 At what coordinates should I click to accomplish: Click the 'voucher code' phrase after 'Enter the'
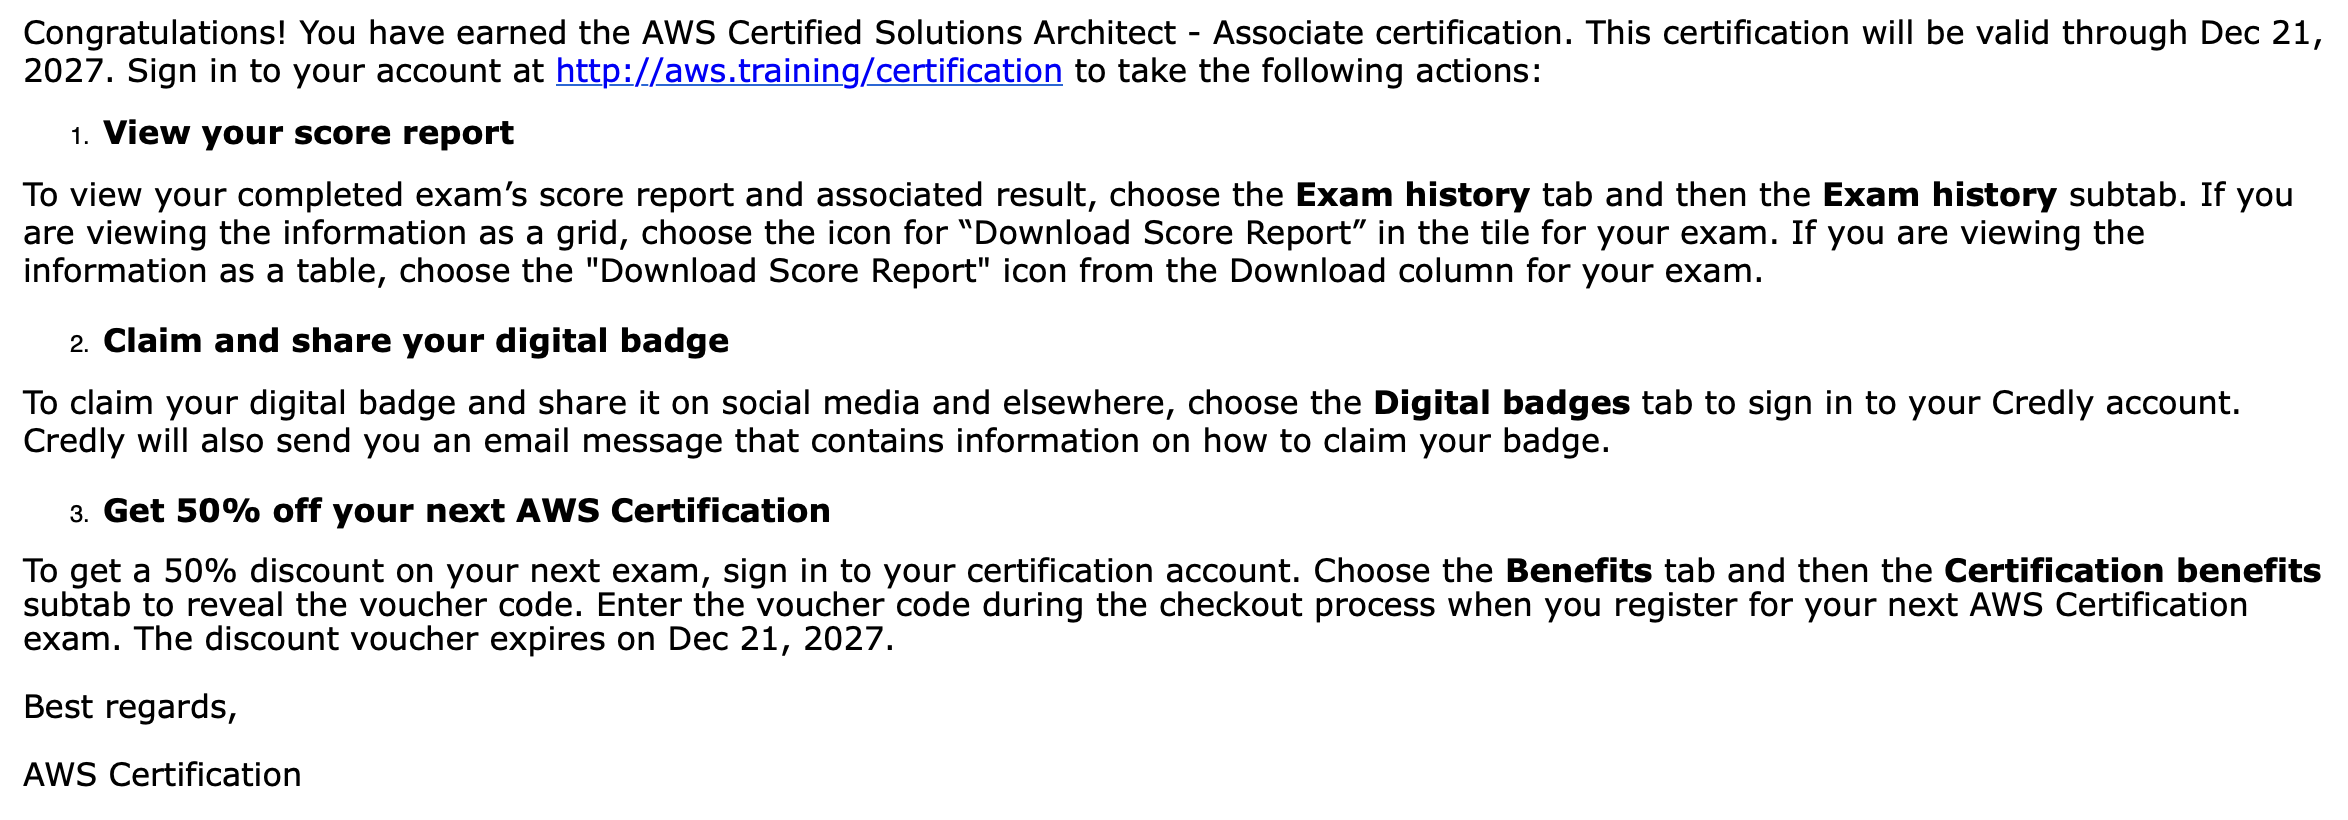(x=862, y=605)
